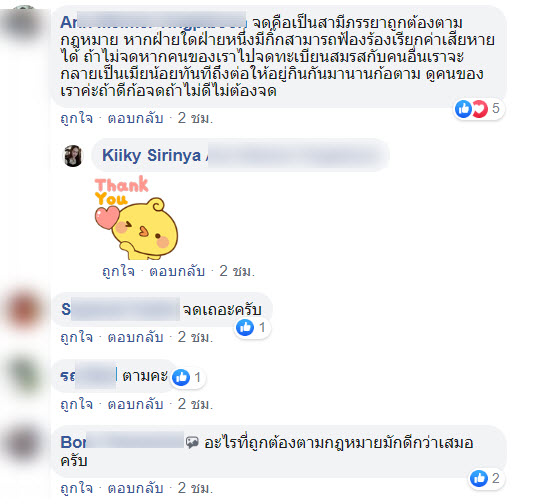Click ถูกใจ under the last comment
This screenshot has width=541, height=504.
(x=77, y=488)
